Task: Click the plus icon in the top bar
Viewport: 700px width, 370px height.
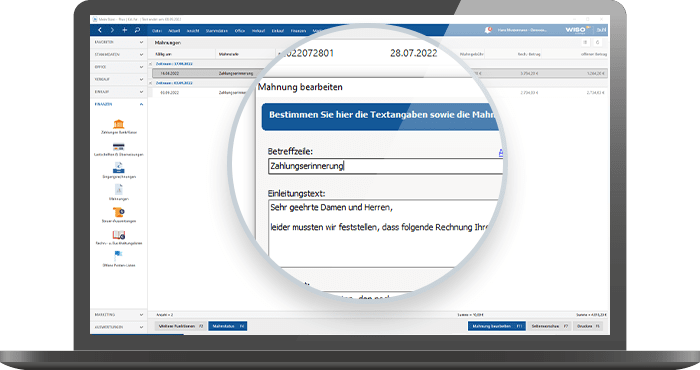Action: 125,30
